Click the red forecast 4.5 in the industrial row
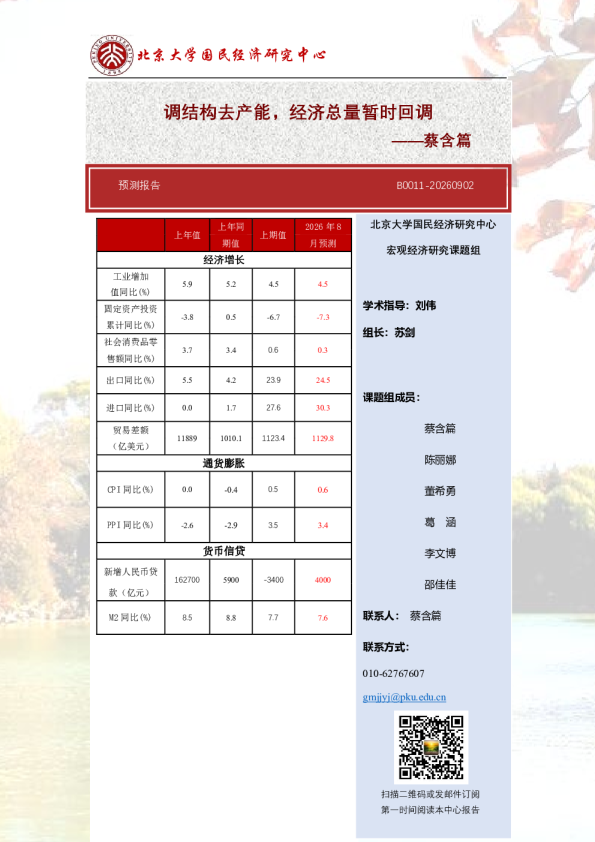Image resolution: width=595 pixels, height=842 pixels. [323, 284]
